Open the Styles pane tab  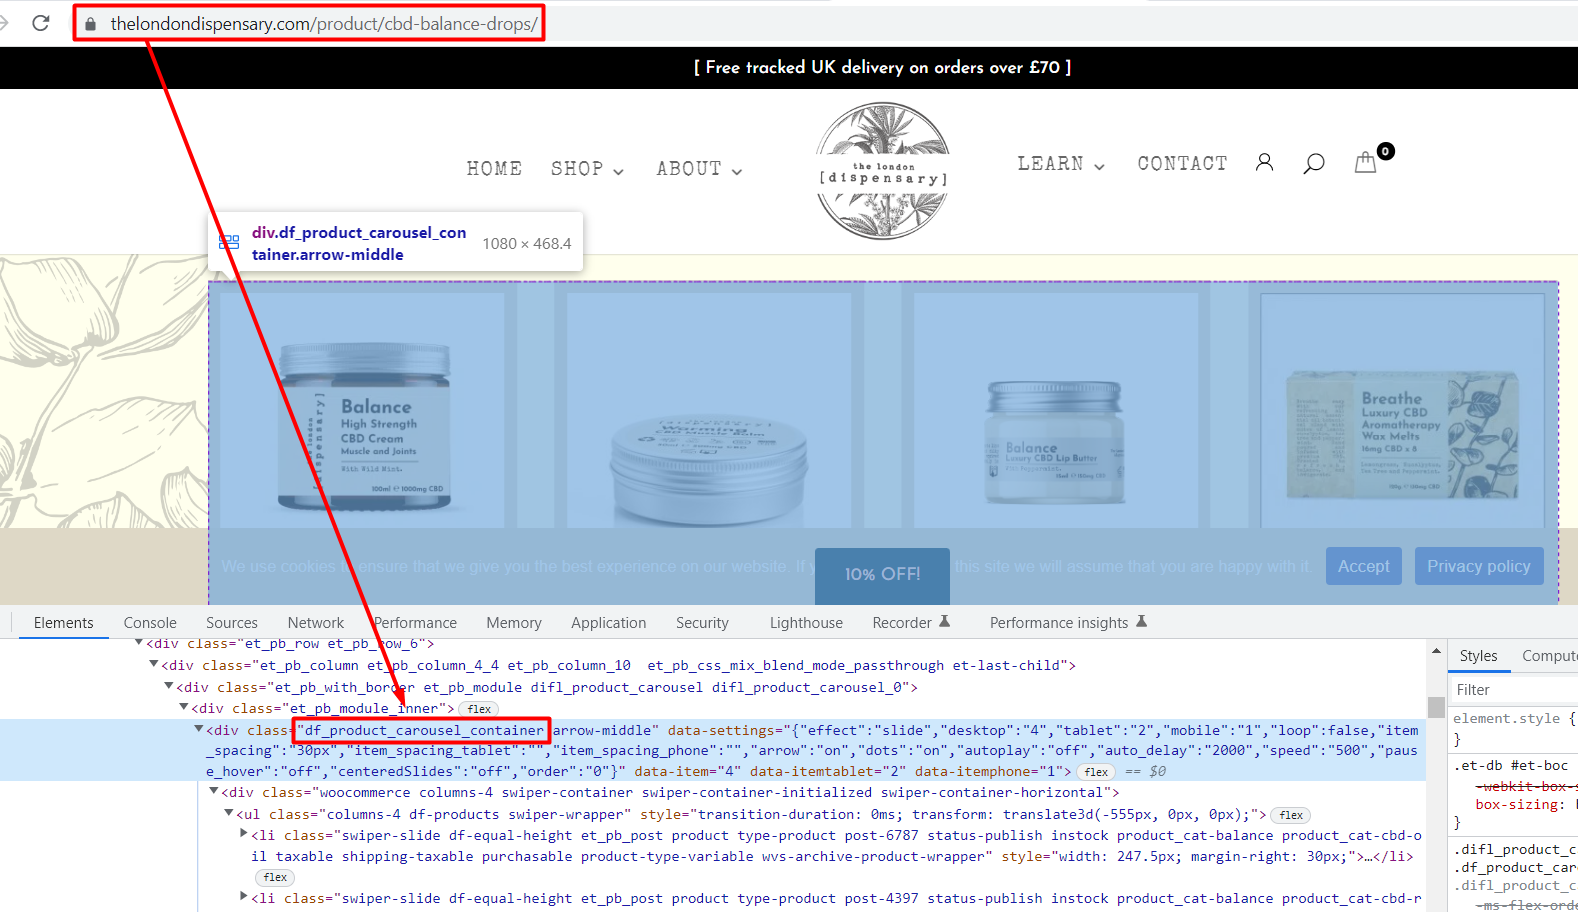[x=1478, y=656]
